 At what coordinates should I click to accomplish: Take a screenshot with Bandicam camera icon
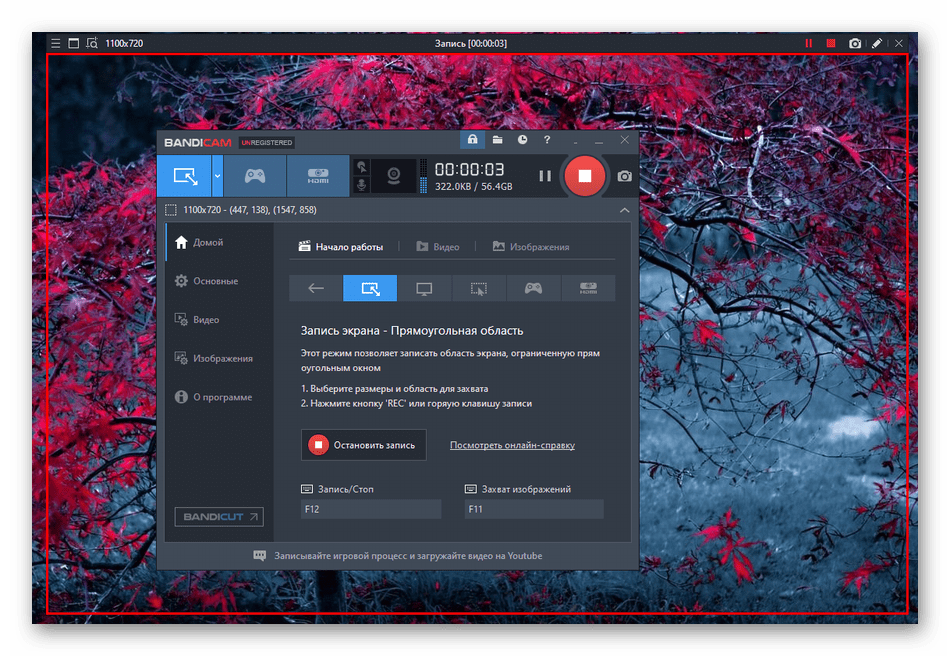625,176
